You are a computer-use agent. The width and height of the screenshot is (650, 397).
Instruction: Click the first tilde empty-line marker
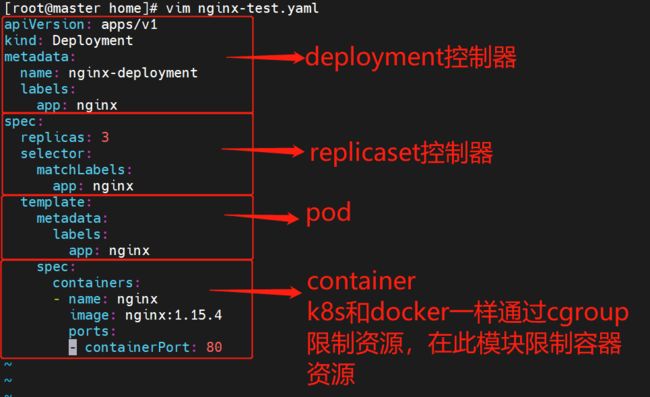coord(8,365)
